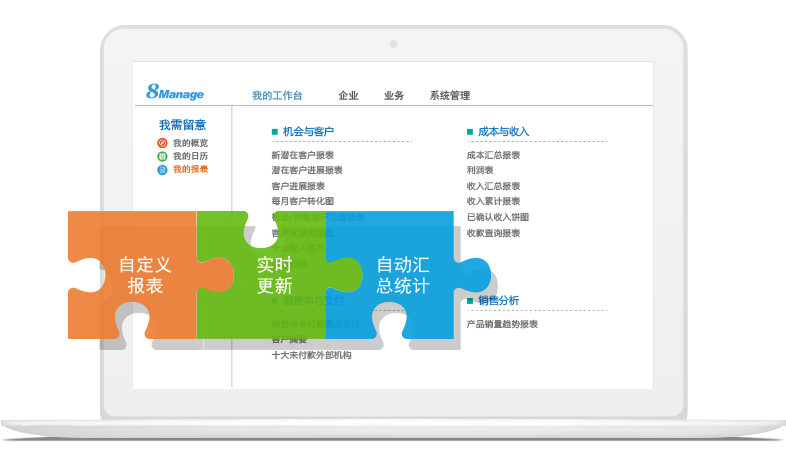Open the 企业 menu
Viewport: 786px width, 470px height.
click(348, 95)
